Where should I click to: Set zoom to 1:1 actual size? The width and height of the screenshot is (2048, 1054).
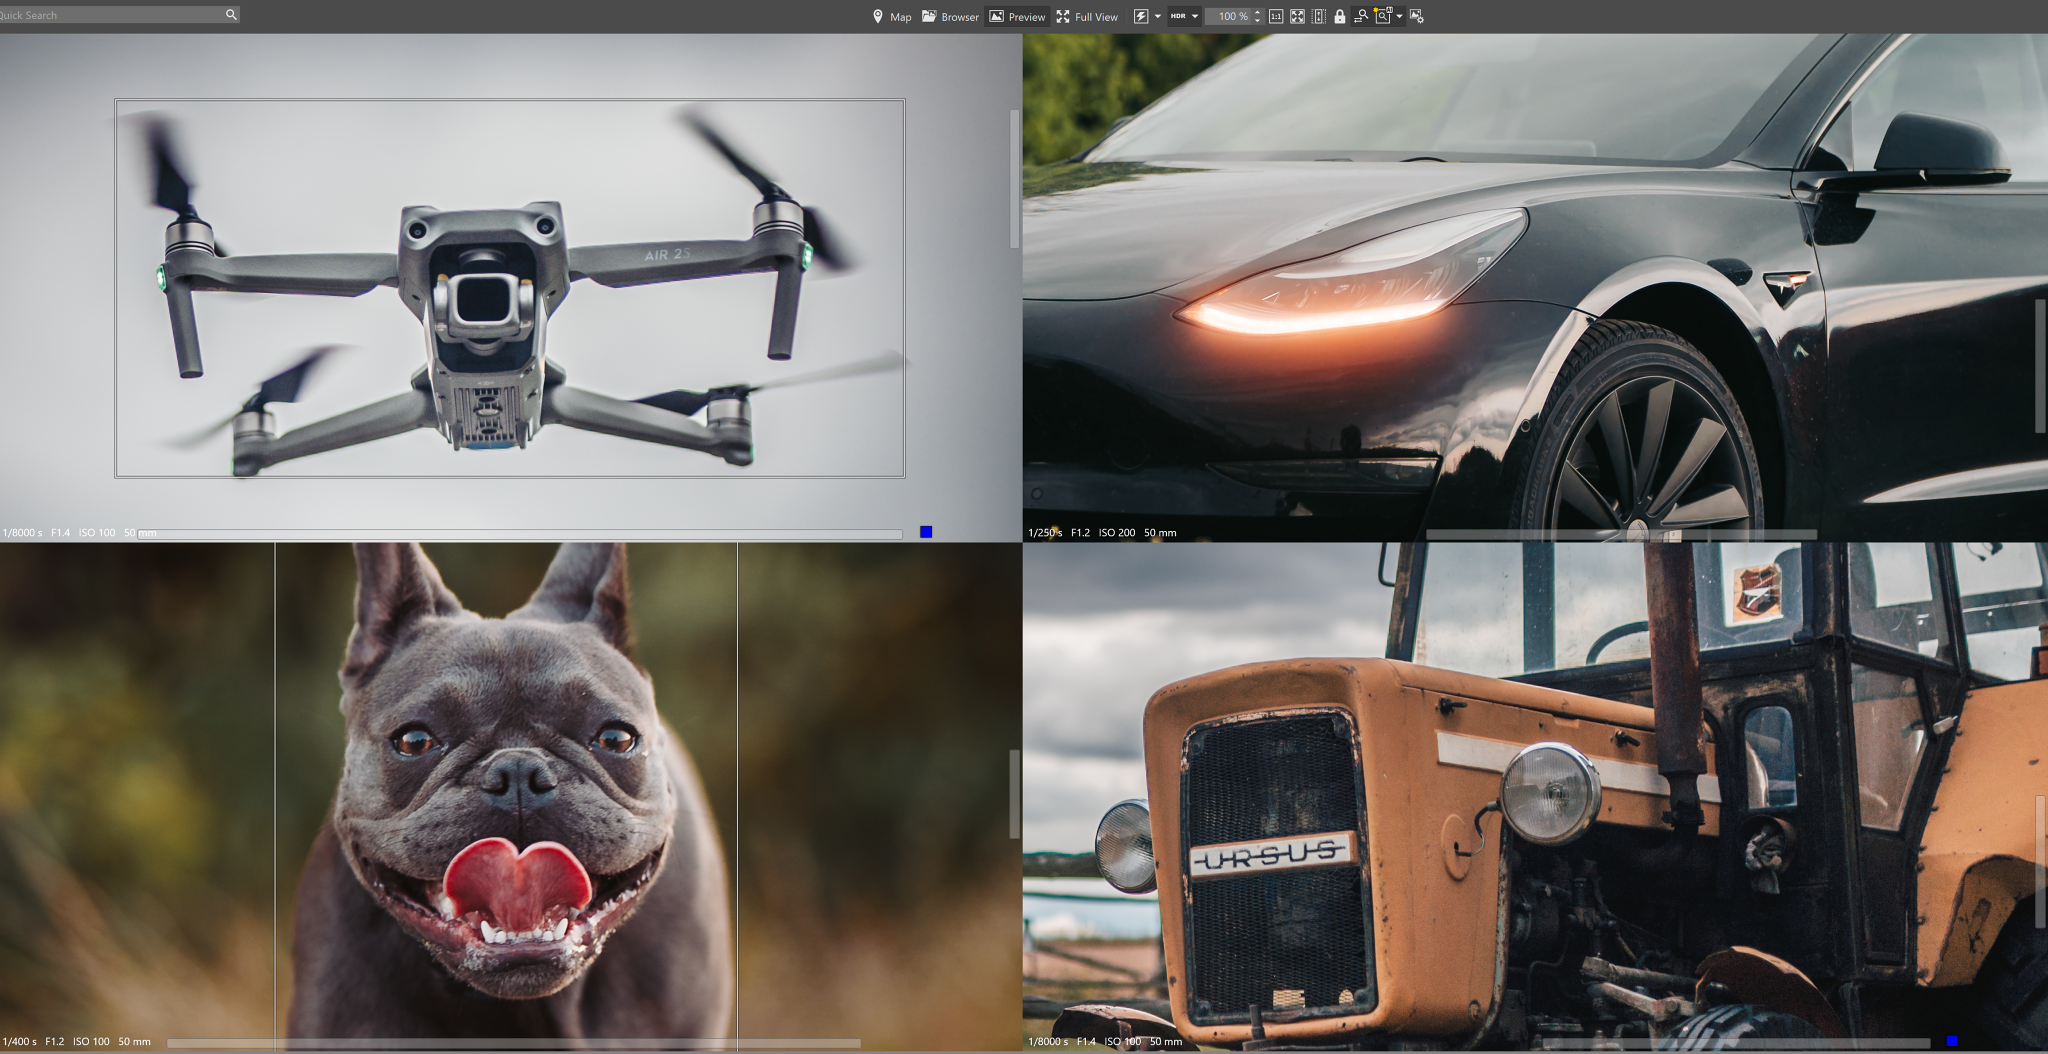click(1276, 16)
